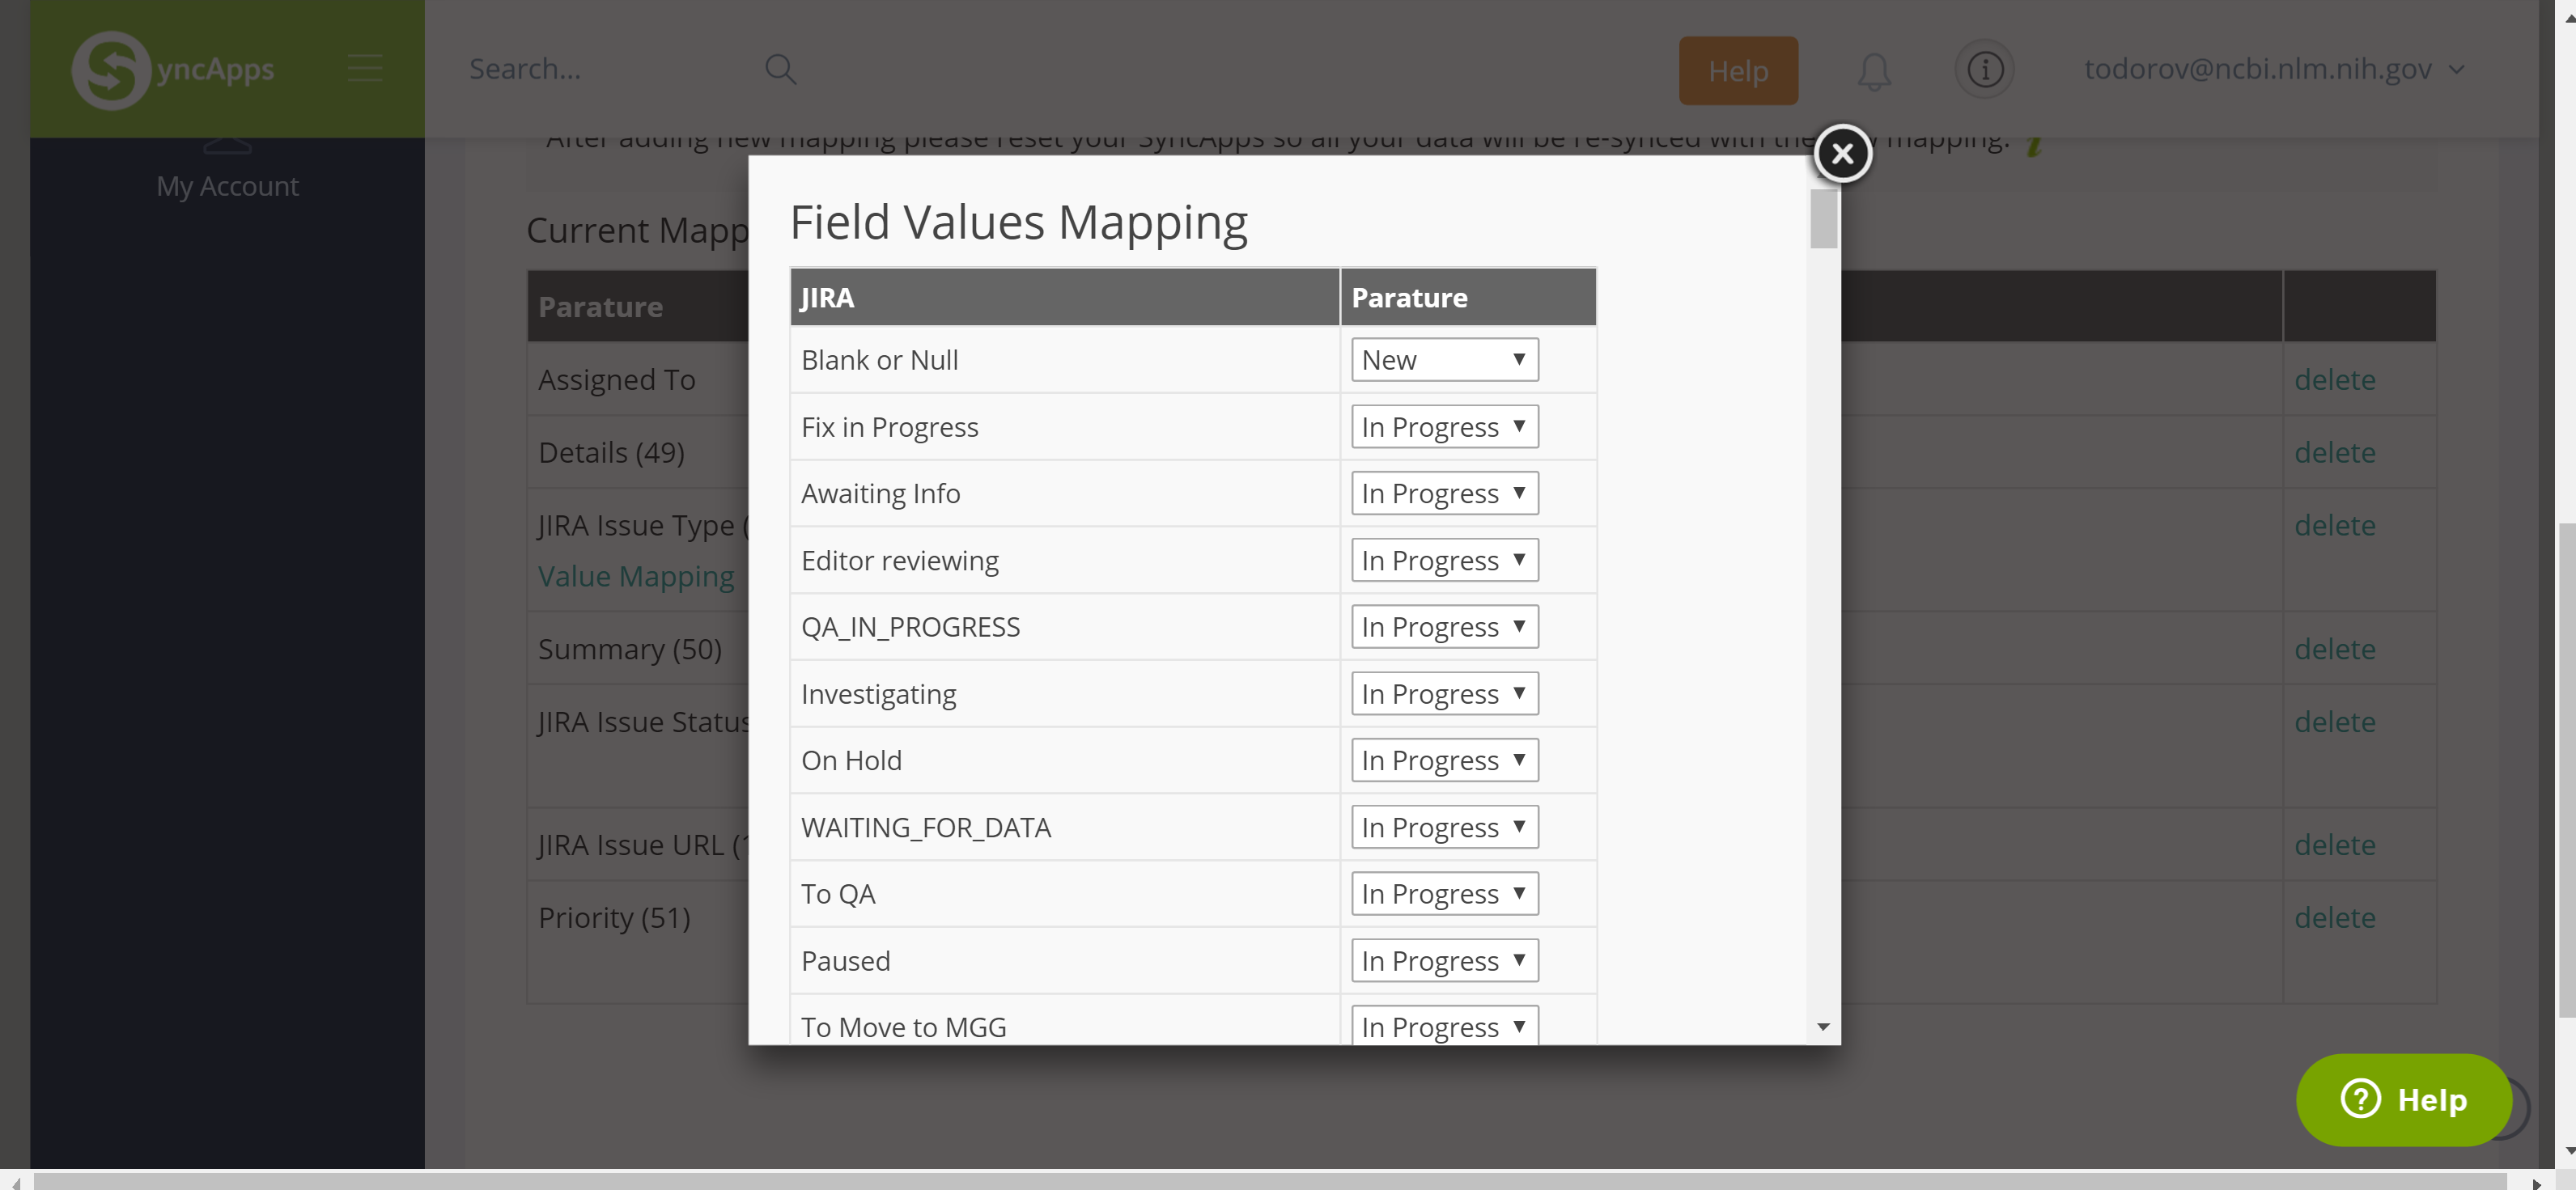Close the Field Values Mapping dialog
Image resolution: width=2576 pixels, height=1190 pixels.
1842,153
